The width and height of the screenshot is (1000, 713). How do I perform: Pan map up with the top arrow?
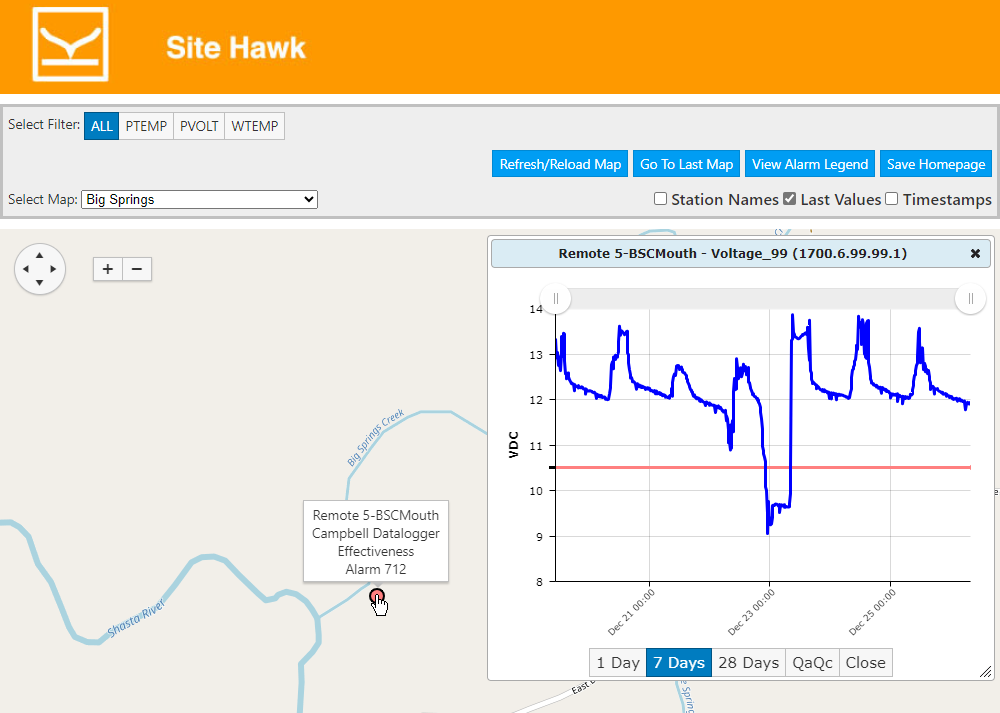click(40, 255)
